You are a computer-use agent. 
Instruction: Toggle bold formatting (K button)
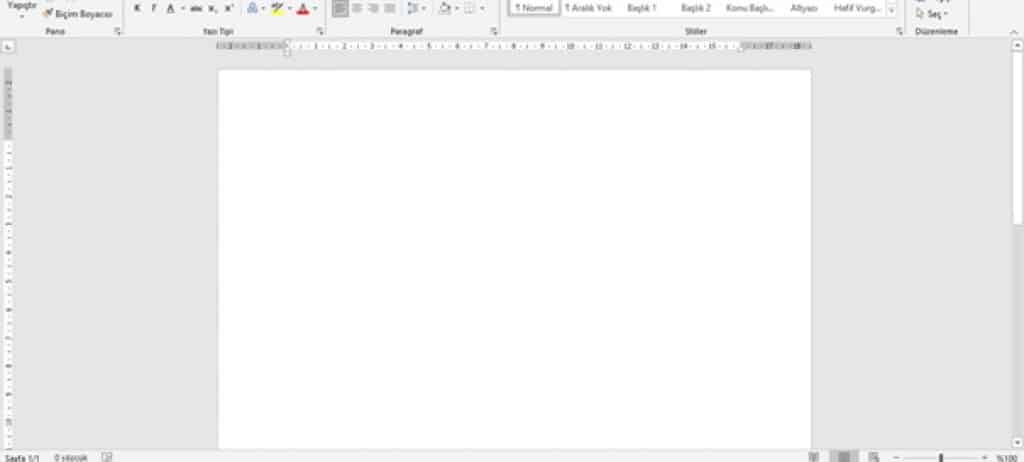tap(137, 8)
